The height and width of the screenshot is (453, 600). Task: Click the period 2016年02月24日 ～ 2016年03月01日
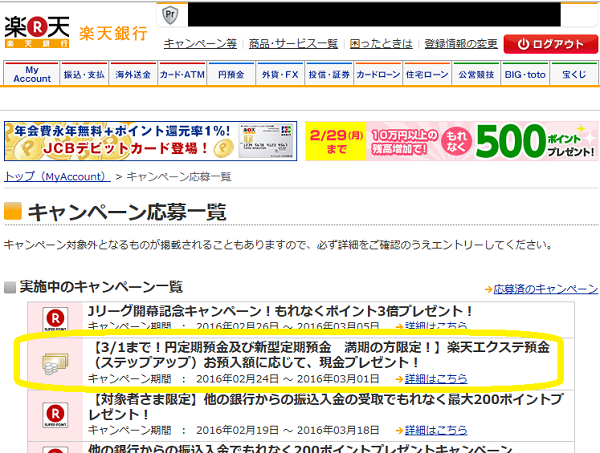tap(288, 379)
